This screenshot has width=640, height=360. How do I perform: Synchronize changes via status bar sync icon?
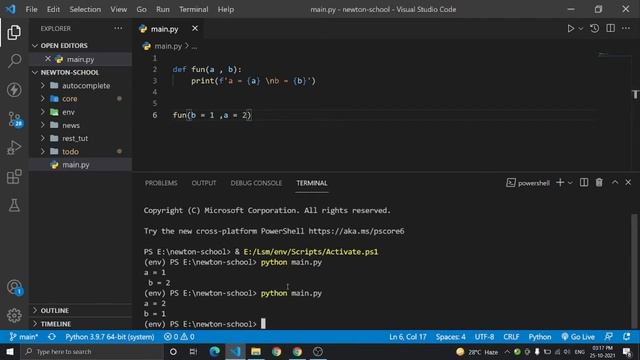pyautogui.click(x=51, y=337)
